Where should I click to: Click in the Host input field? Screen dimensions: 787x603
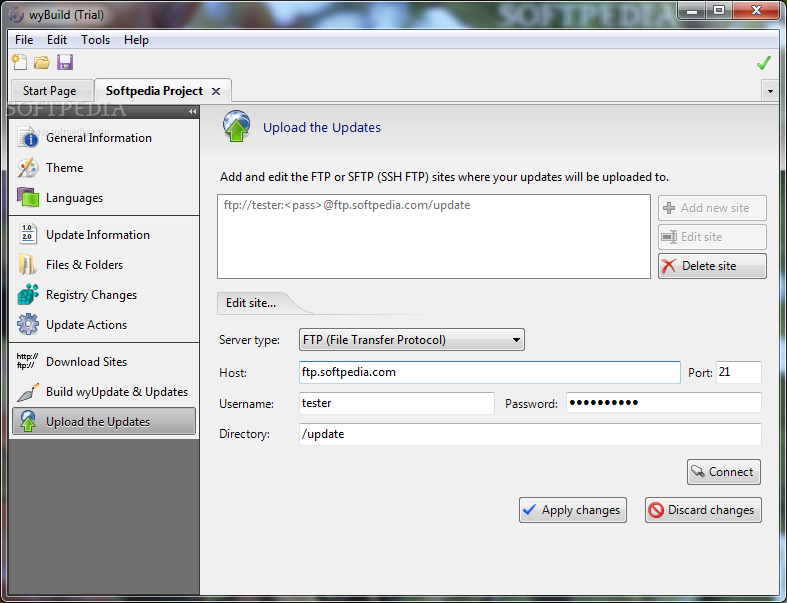pos(490,372)
